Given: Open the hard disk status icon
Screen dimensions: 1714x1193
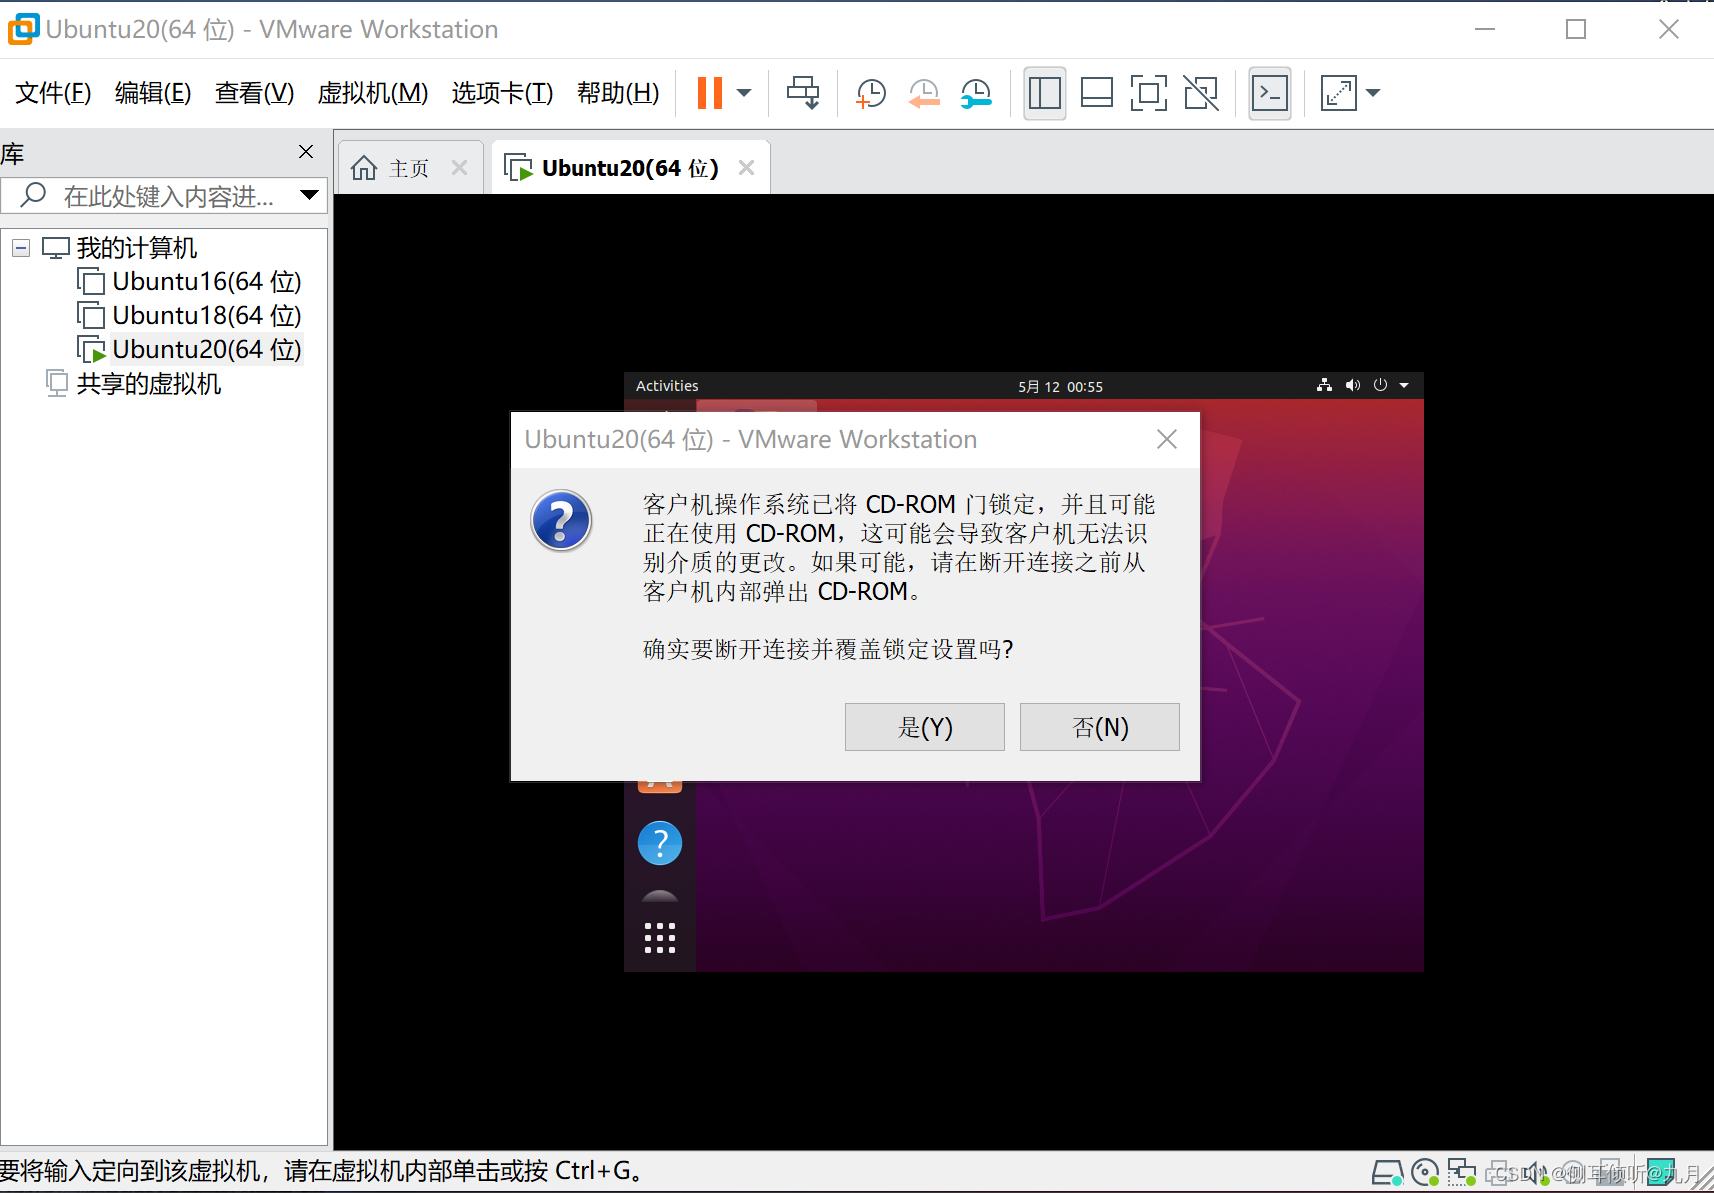Looking at the screenshot, I should [1388, 1172].
